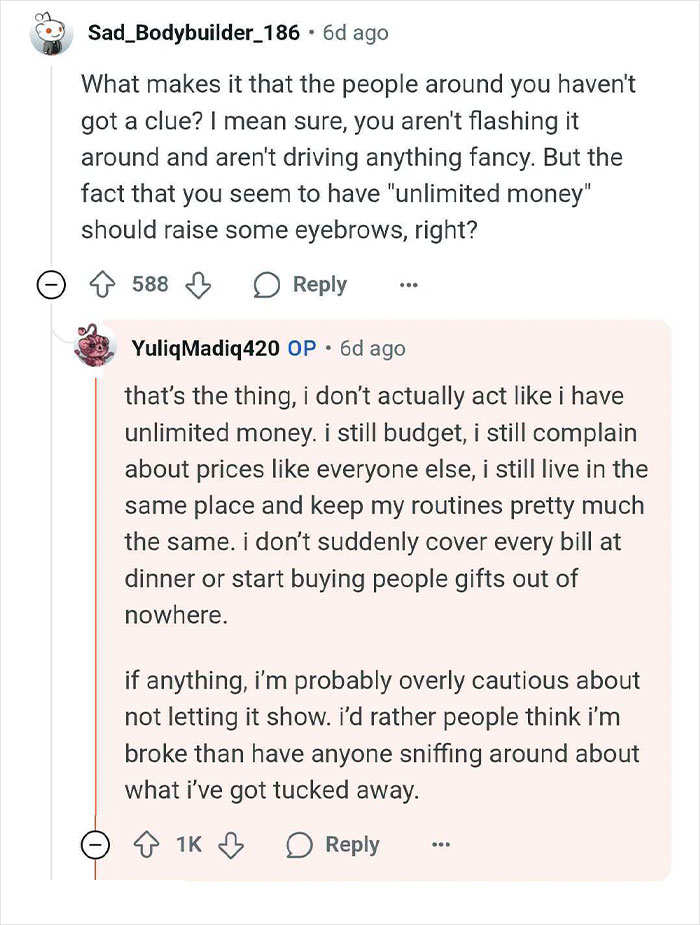Click the 588 vote count display
The width and height of the screenshot is (700, 925).
[150, 284]
